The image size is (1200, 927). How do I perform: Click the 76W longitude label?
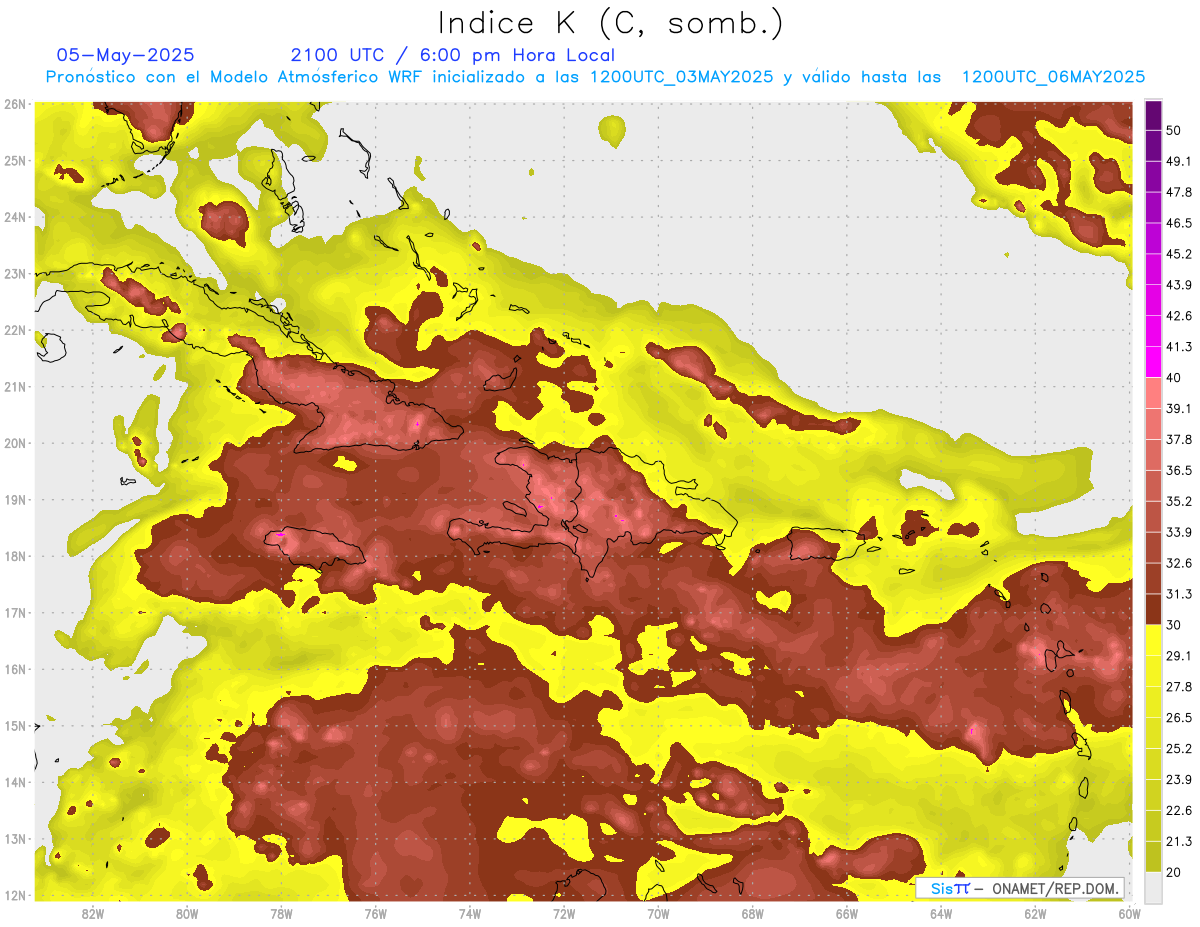375,913
